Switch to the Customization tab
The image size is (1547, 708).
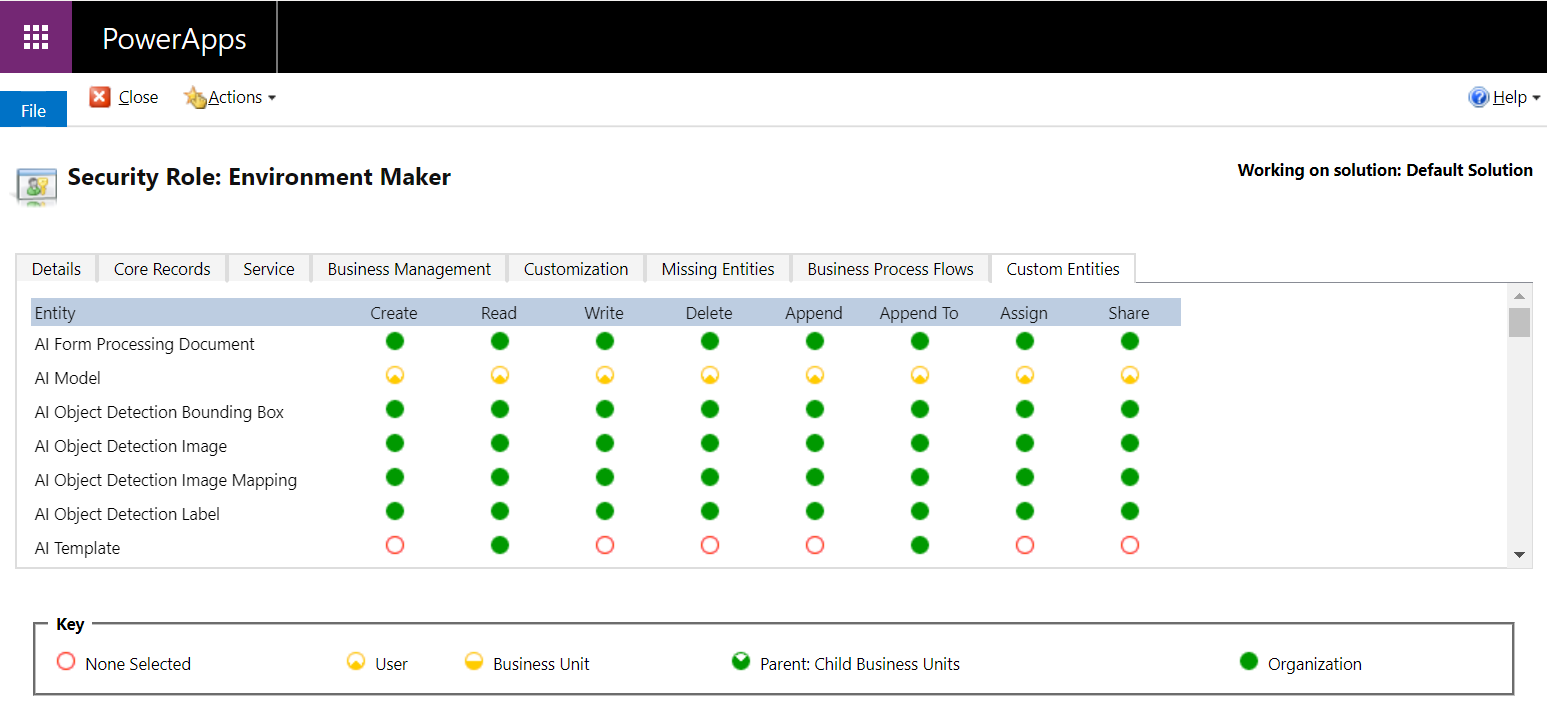click(576, 269)
